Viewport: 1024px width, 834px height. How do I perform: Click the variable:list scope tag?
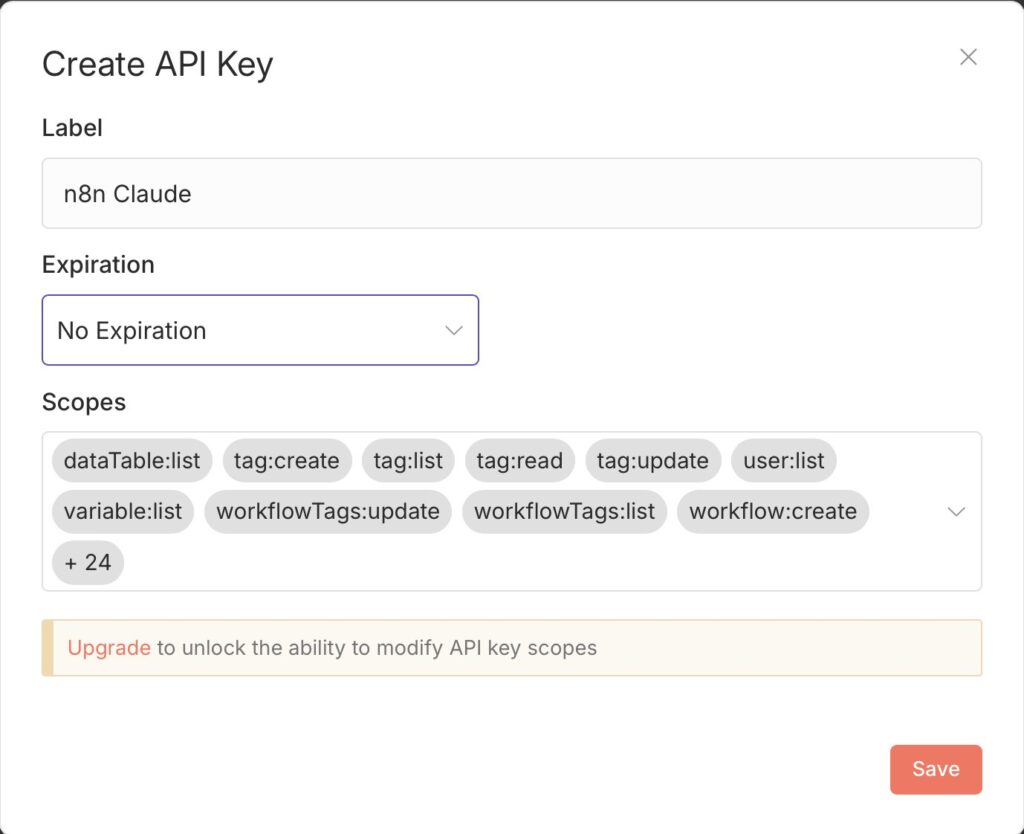point(123,511)
